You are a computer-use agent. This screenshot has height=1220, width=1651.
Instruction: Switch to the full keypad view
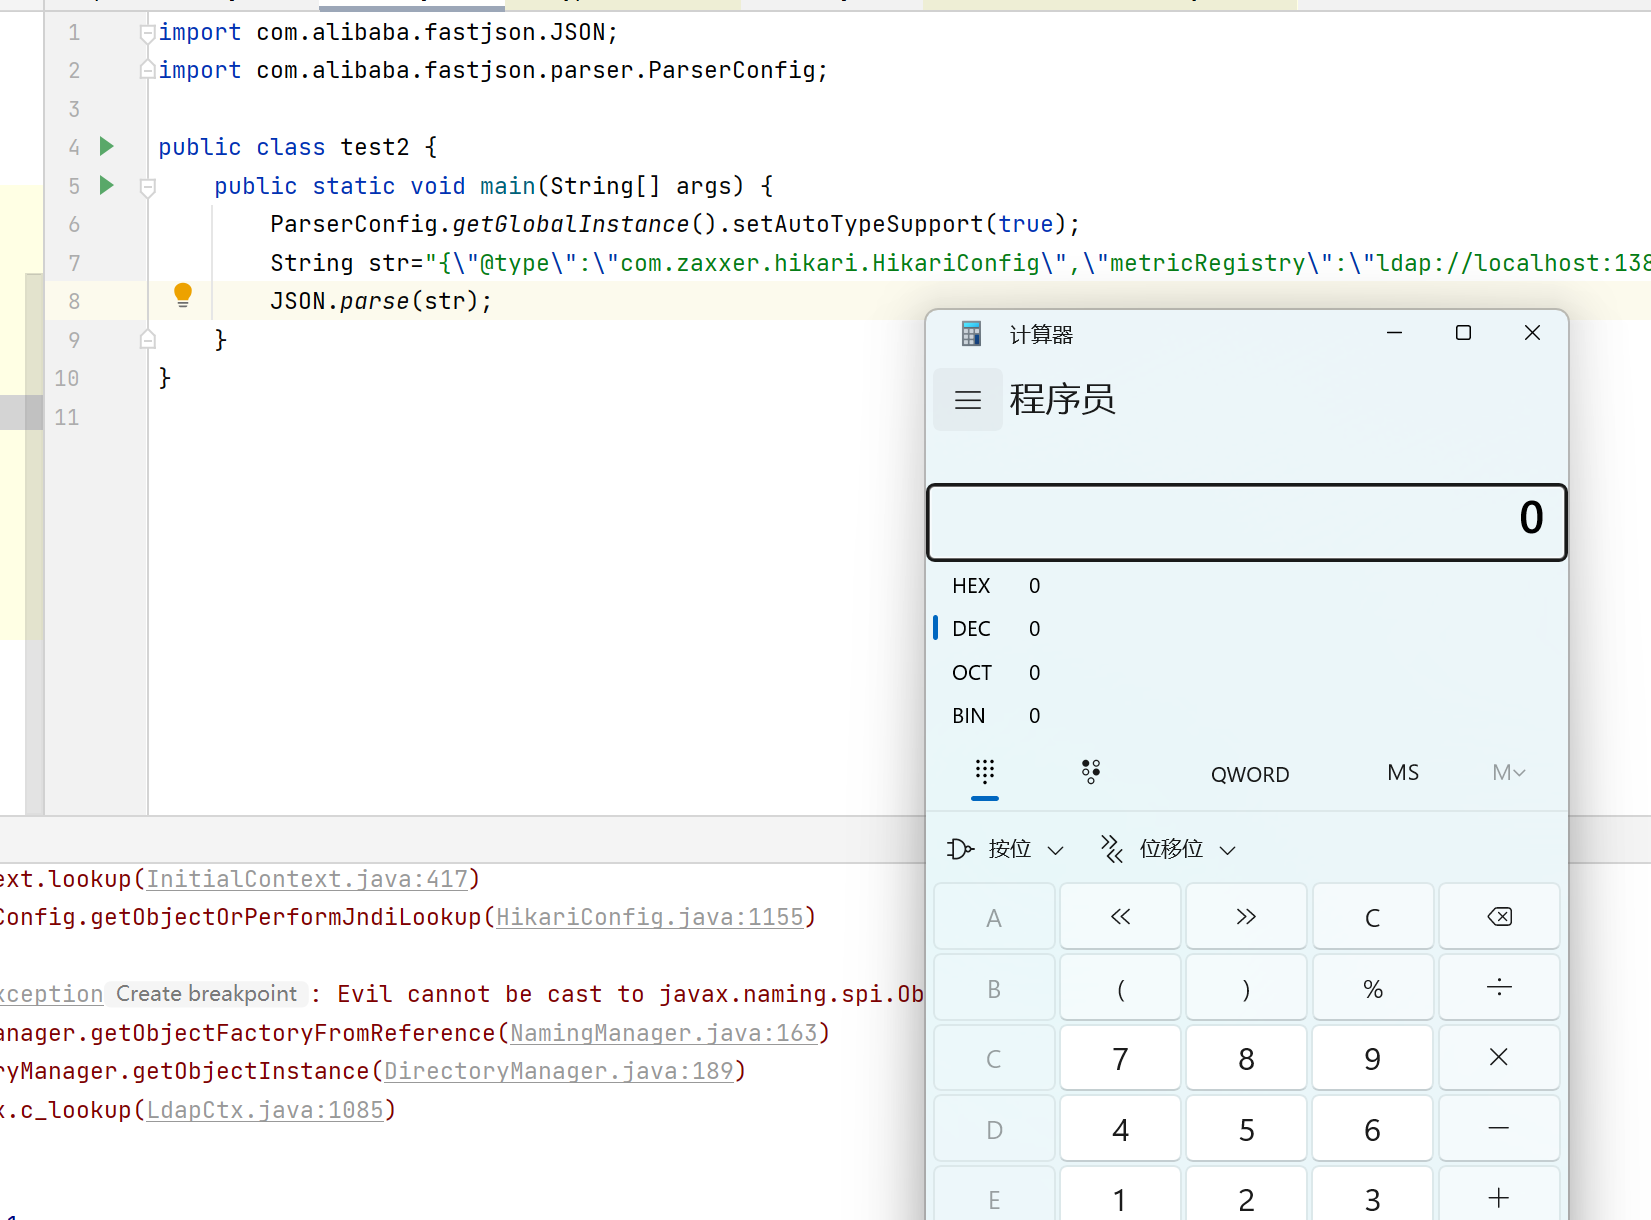pyautogui.click(x=985, y=772)
